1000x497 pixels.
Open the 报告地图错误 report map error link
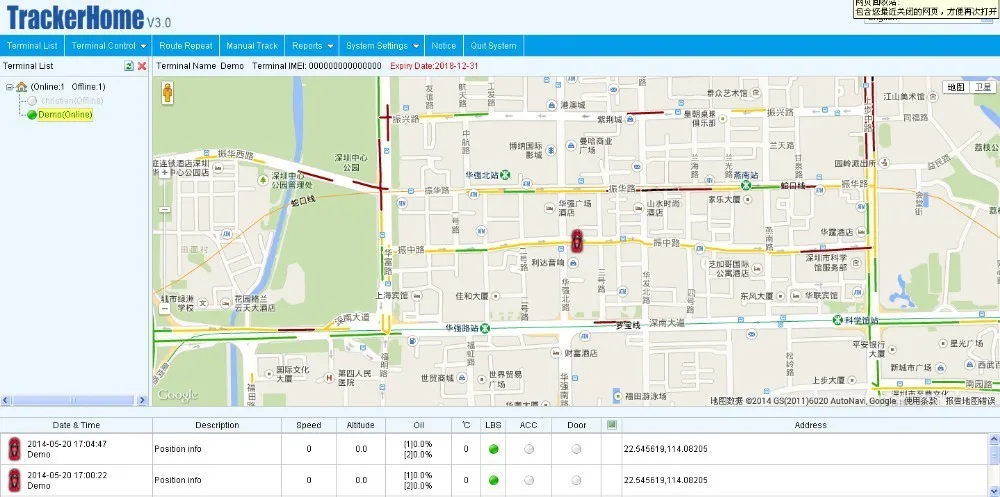[x=970, y=401]
